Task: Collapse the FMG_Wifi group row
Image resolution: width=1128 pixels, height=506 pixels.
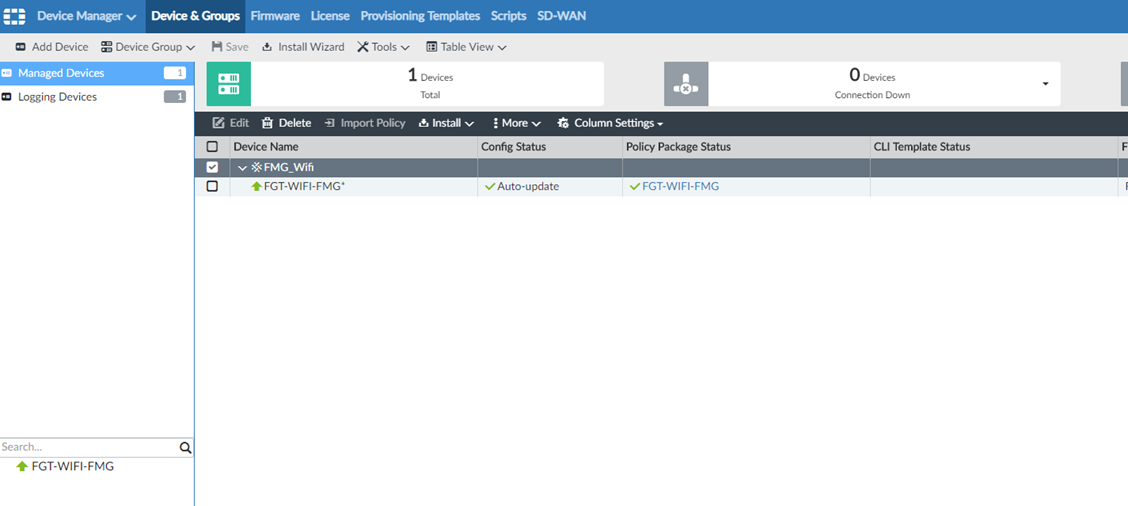Action: [242, 167]
